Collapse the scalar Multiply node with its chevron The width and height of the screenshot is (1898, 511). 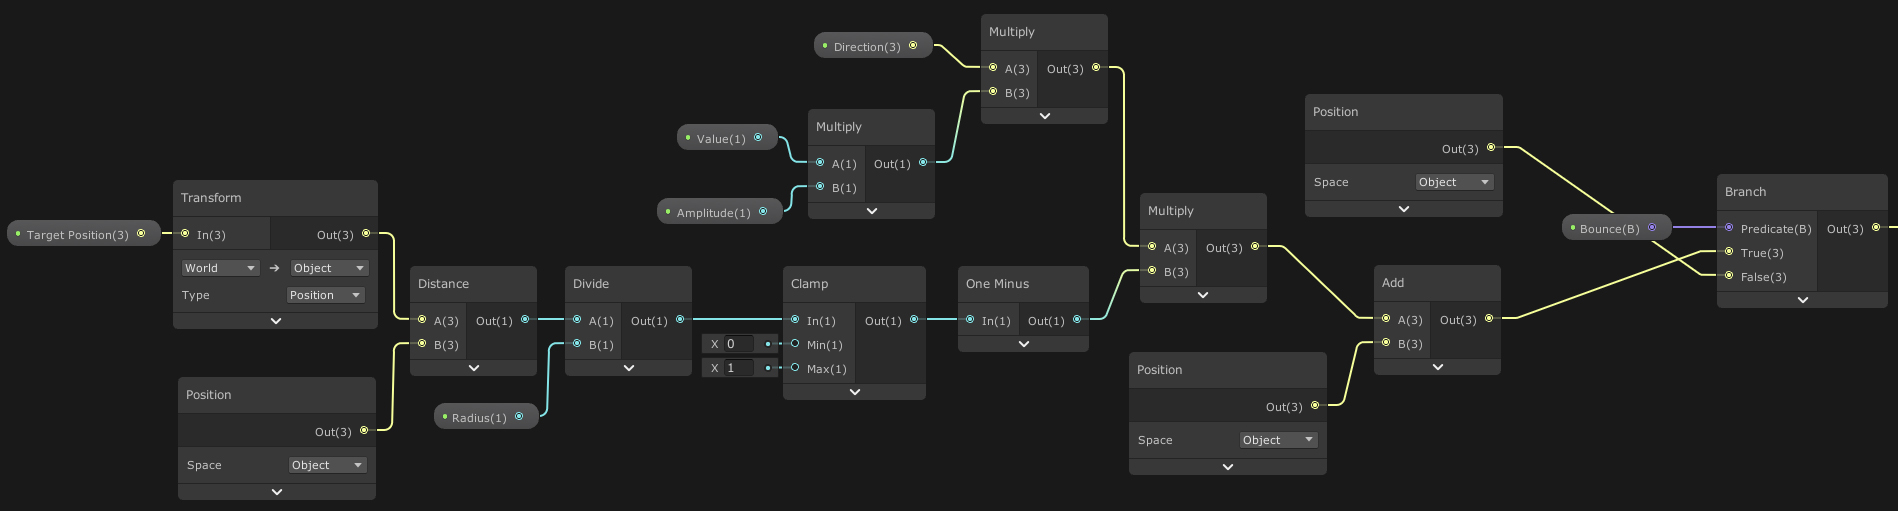(x=872, y=211)
